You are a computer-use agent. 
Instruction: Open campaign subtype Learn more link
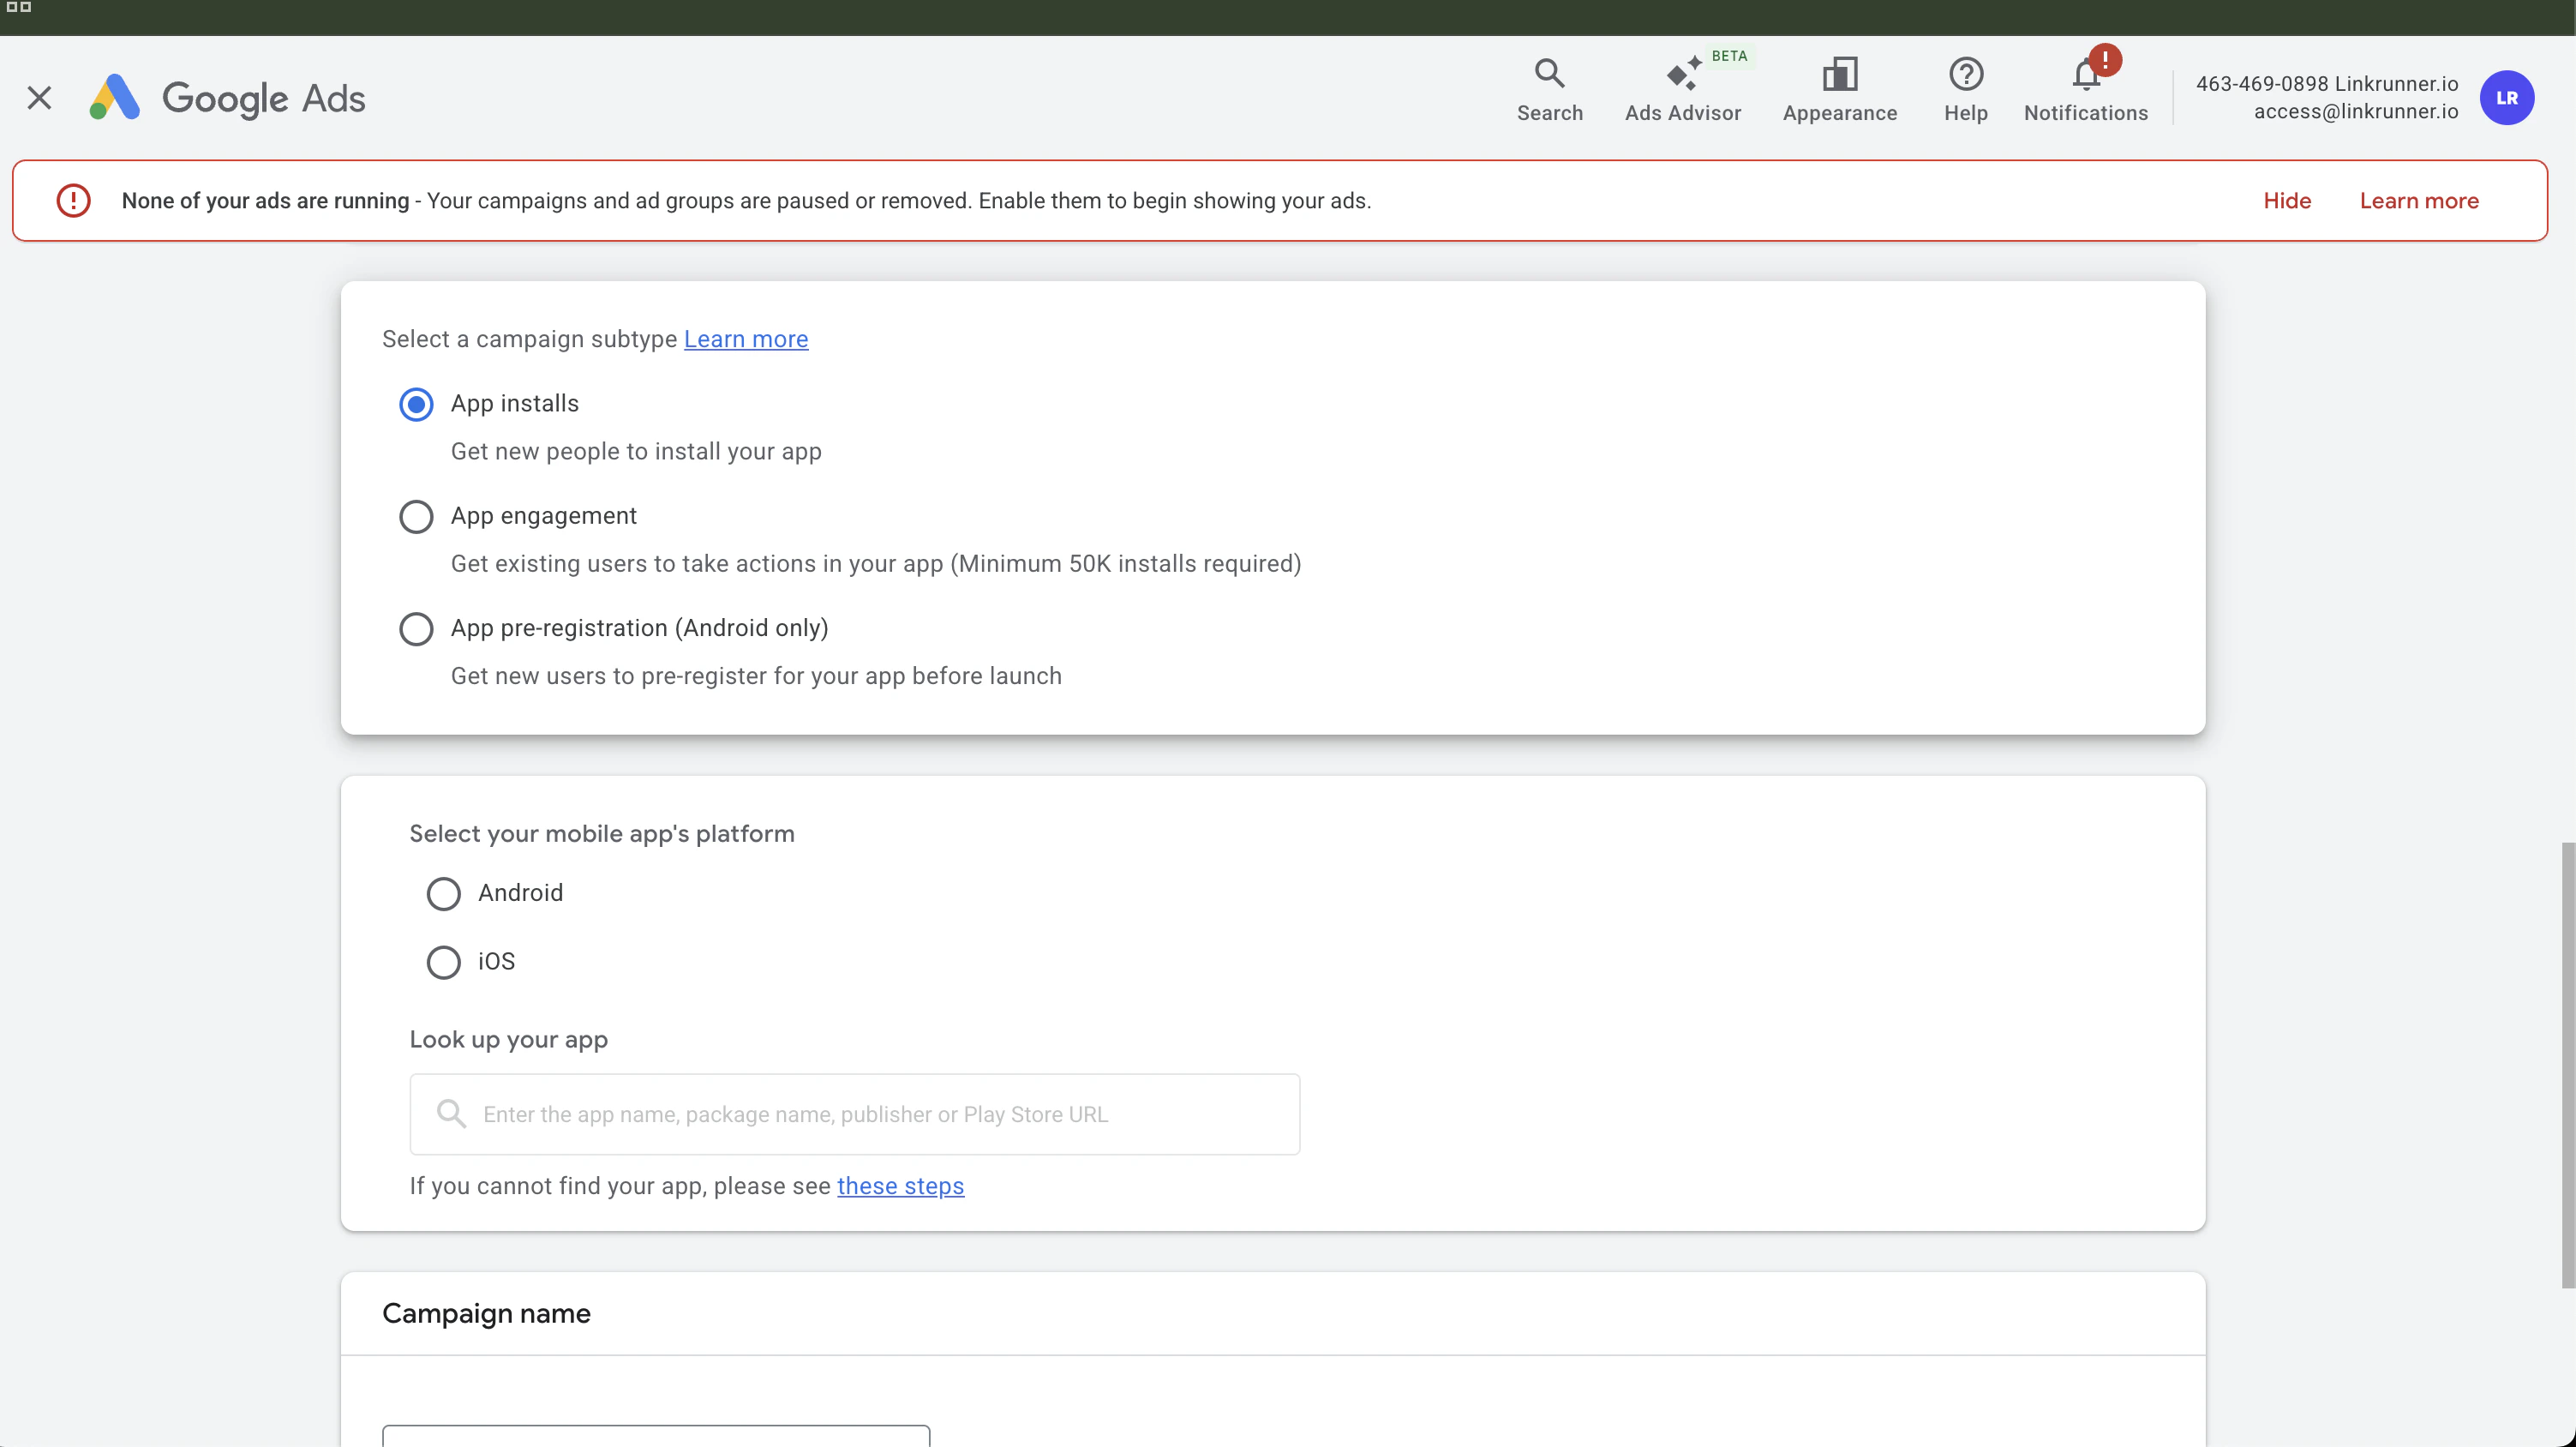pyautogui.click(x=745, y=339)
